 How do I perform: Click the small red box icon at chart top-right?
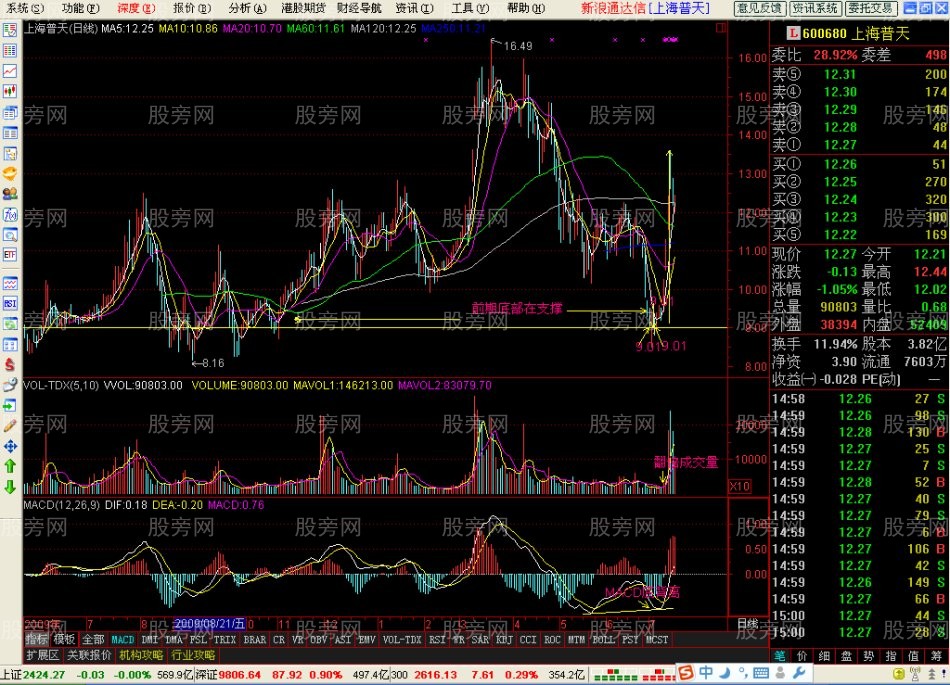720,28
